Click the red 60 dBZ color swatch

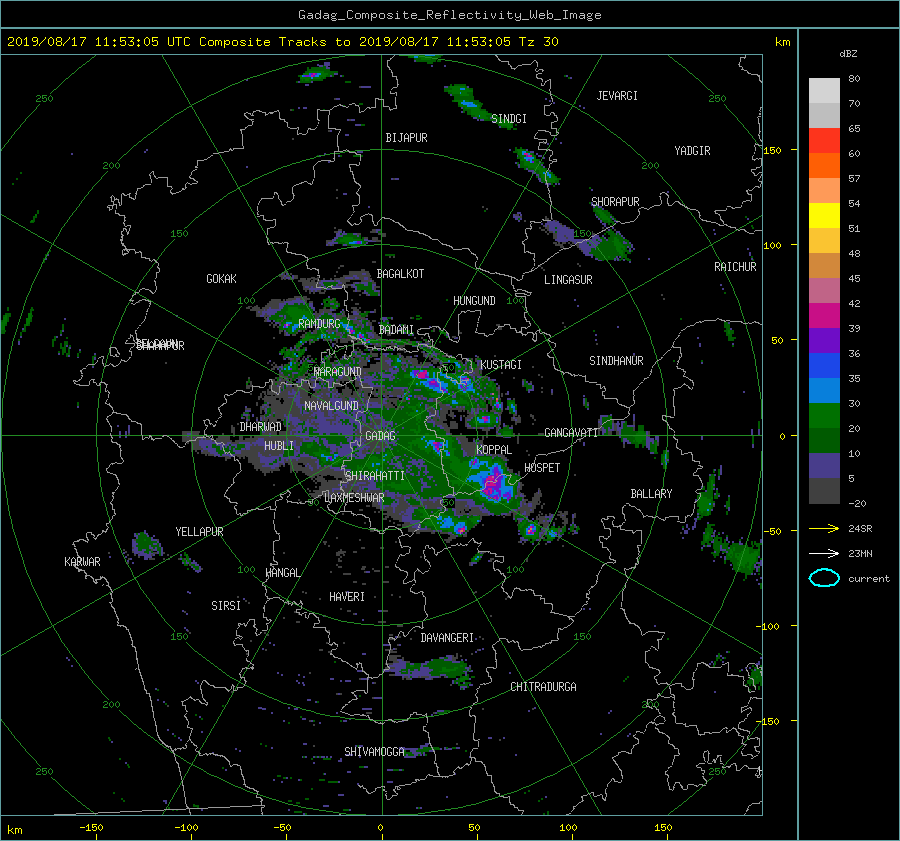[x=824, y=140]
